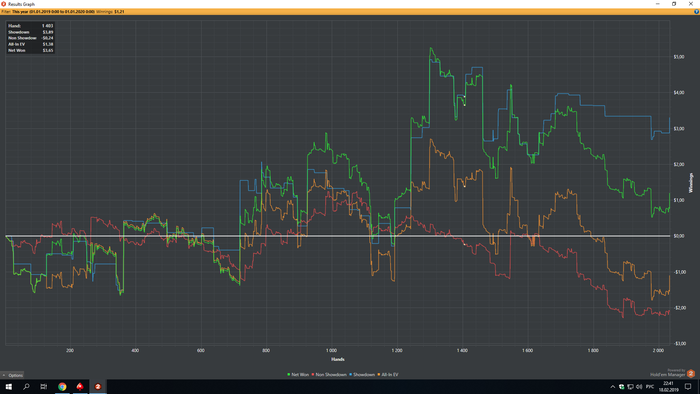Open the Windows Start menu
This screenshot has width=700, height=394.
pyautogui.click(x=8, y=386)
